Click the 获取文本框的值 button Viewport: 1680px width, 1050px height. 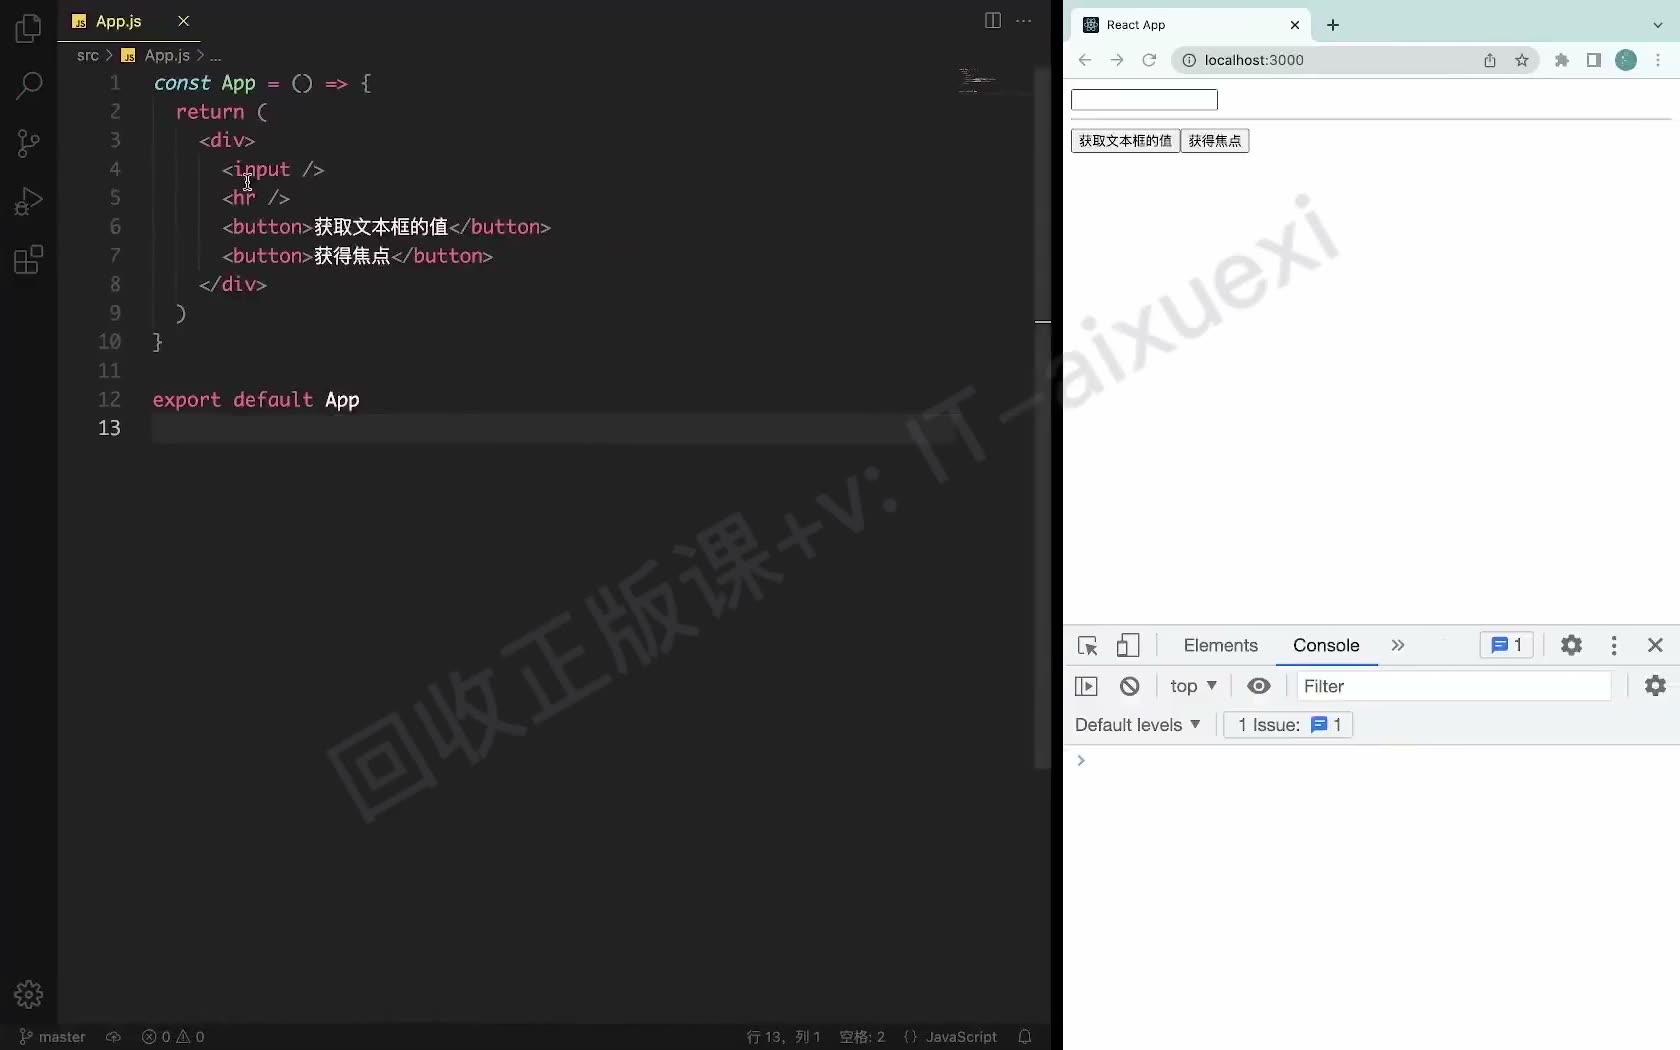[1125, 141]
